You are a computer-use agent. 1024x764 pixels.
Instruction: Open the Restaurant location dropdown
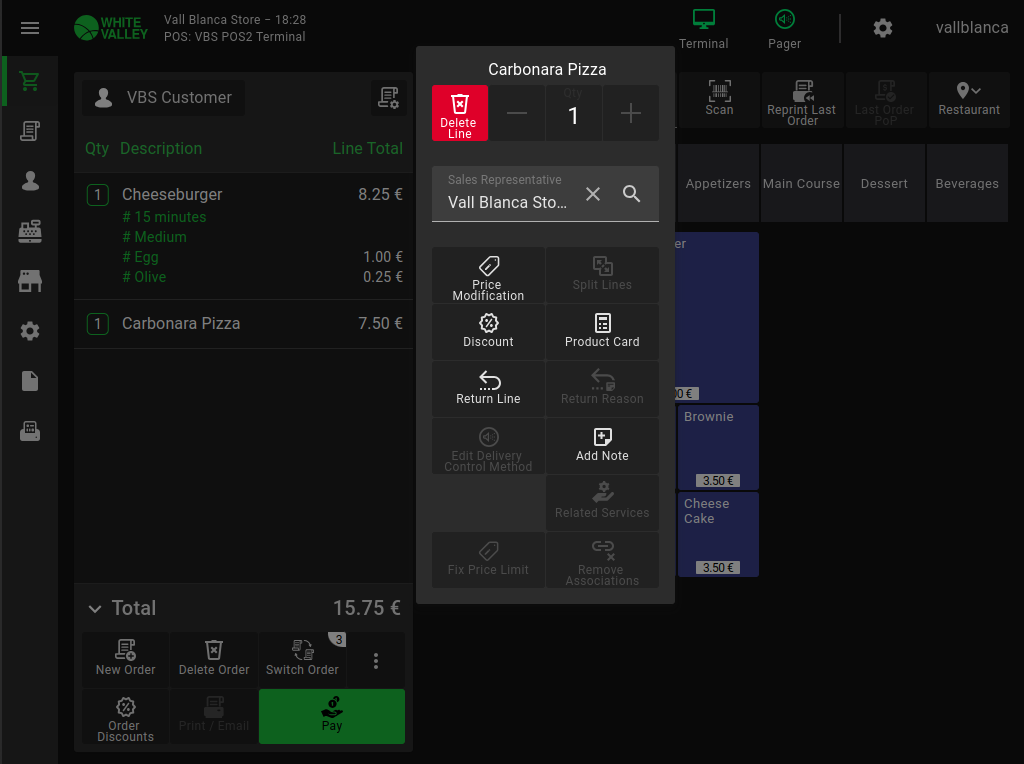[x=968, y=99]
